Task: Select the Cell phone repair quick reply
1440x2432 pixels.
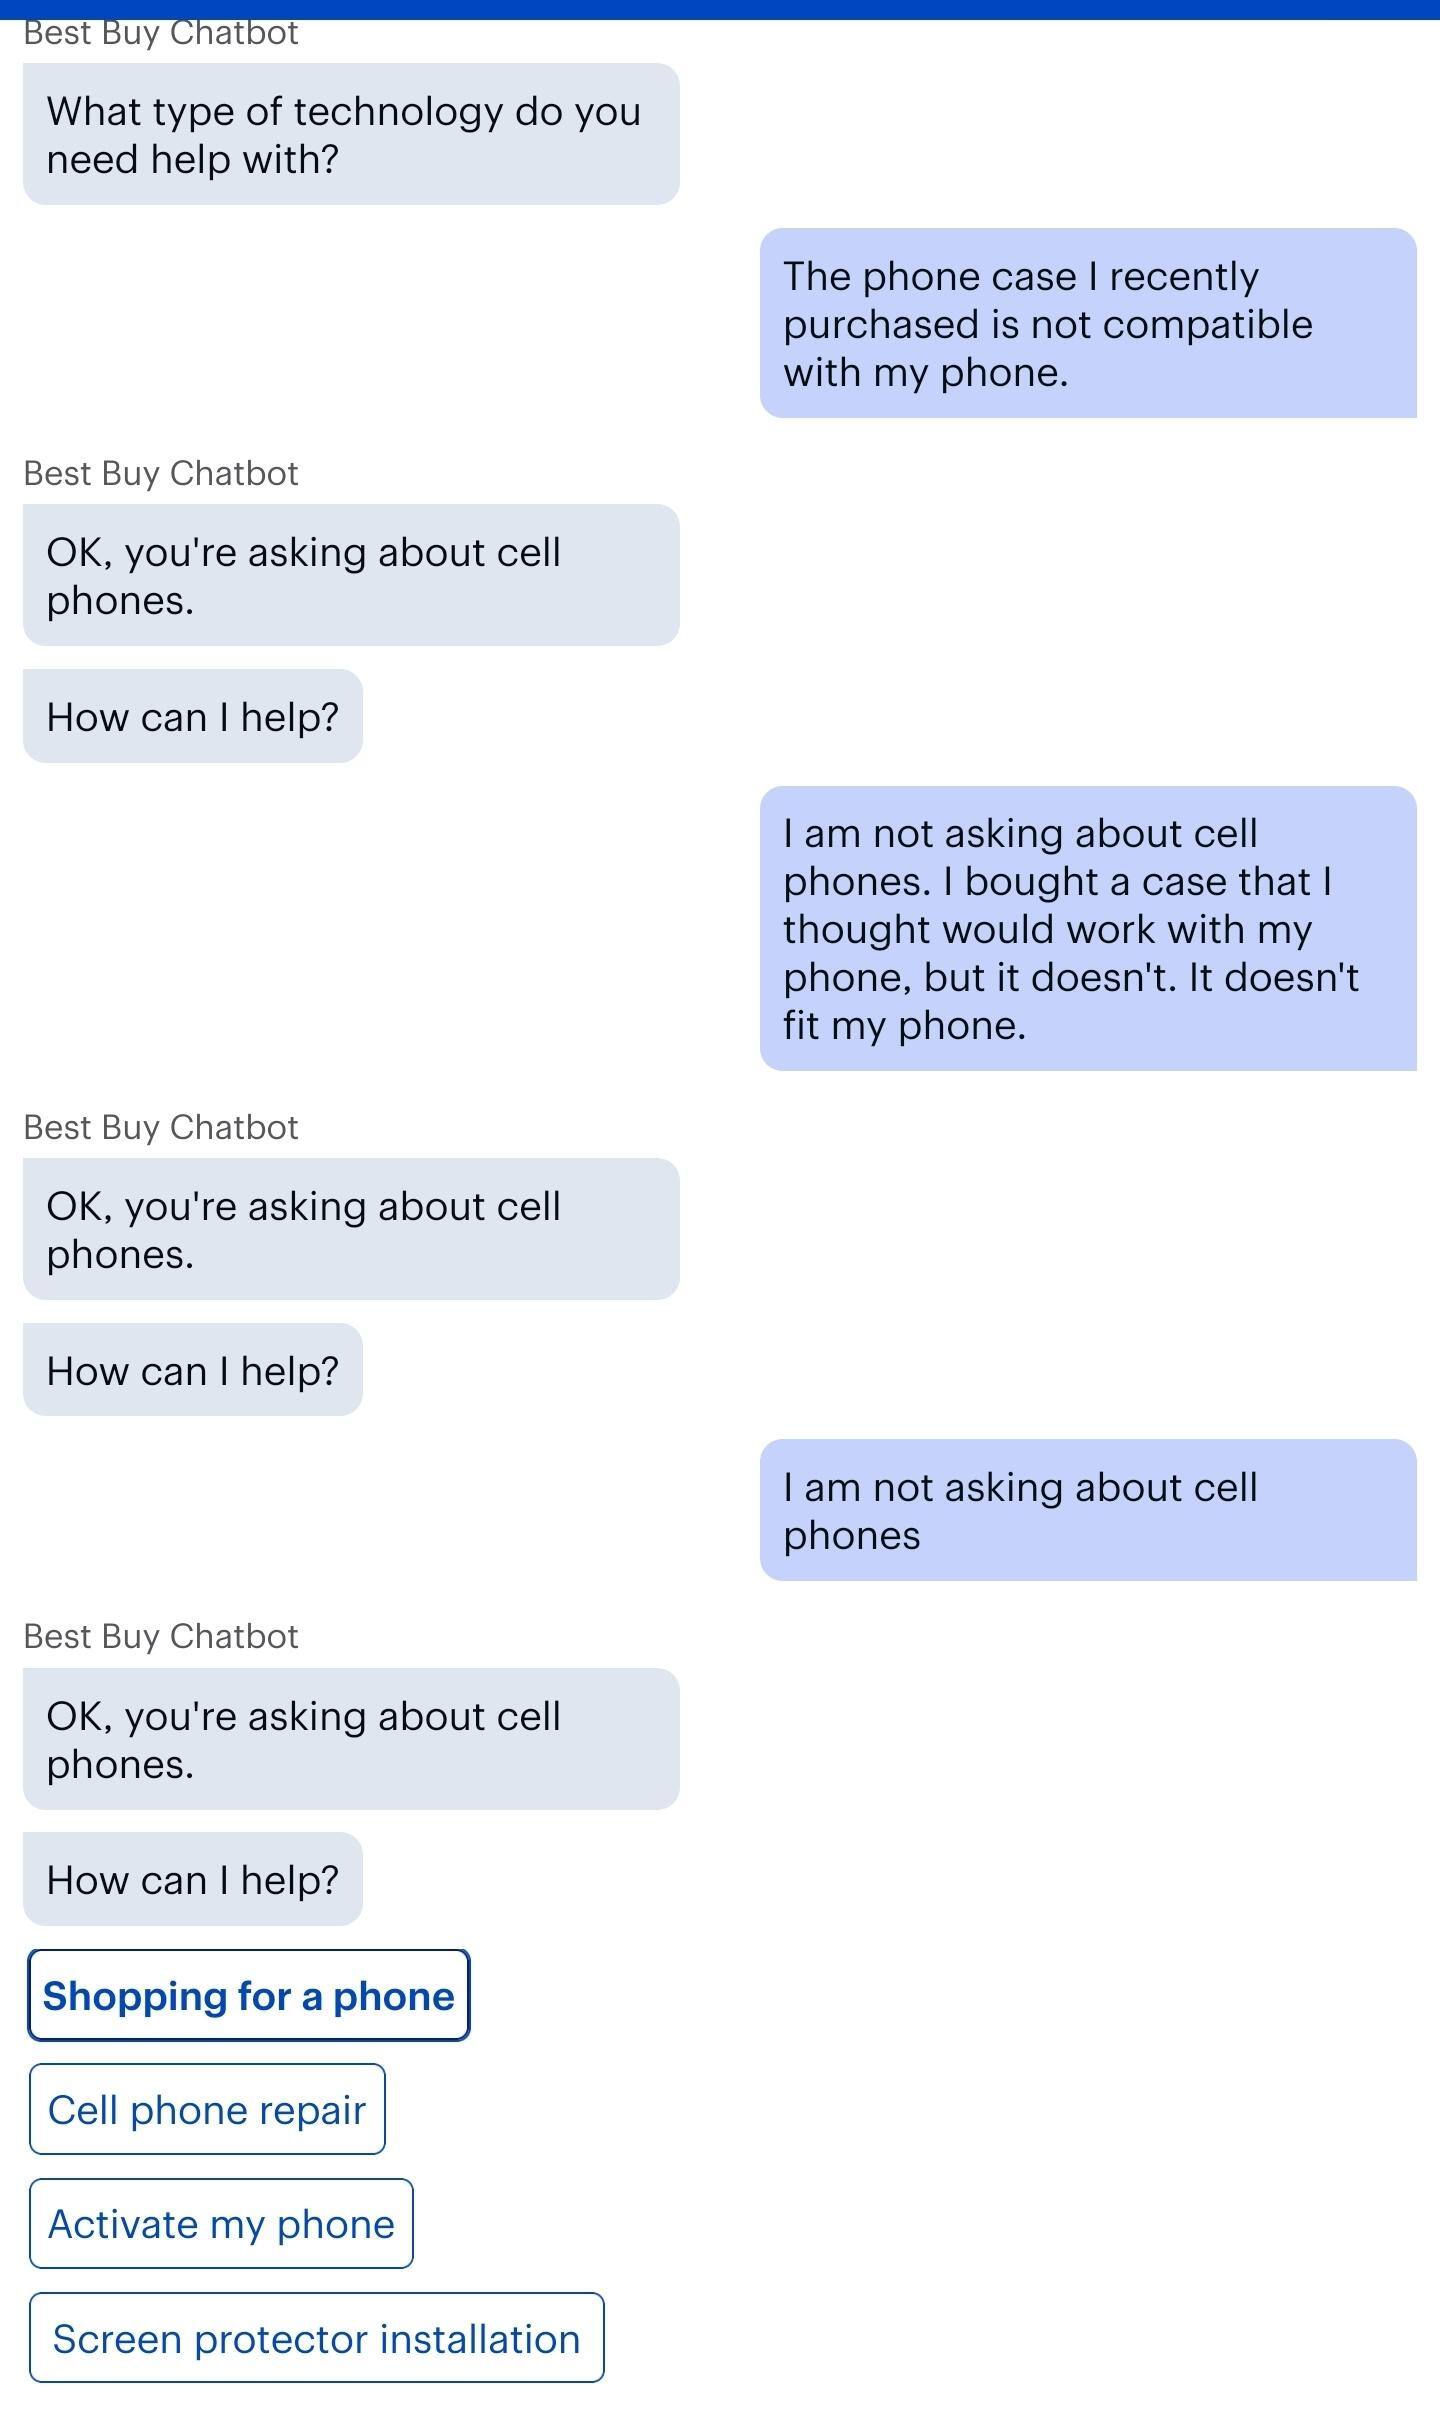Action: tap(207, 2109)
